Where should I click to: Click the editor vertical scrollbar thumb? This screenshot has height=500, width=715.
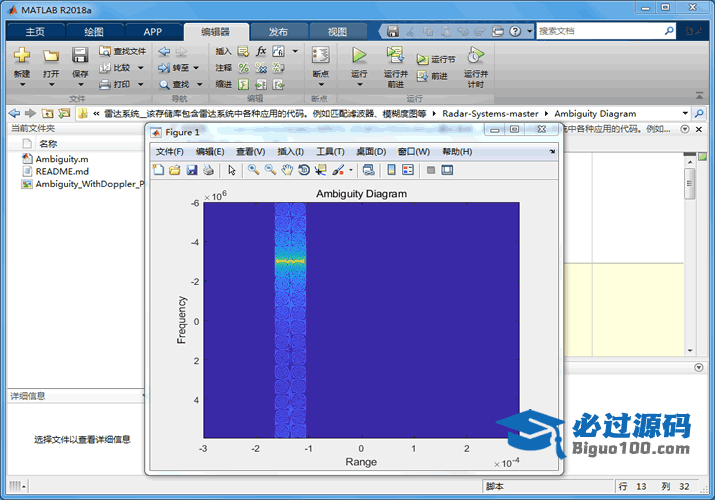coord(689,184)
